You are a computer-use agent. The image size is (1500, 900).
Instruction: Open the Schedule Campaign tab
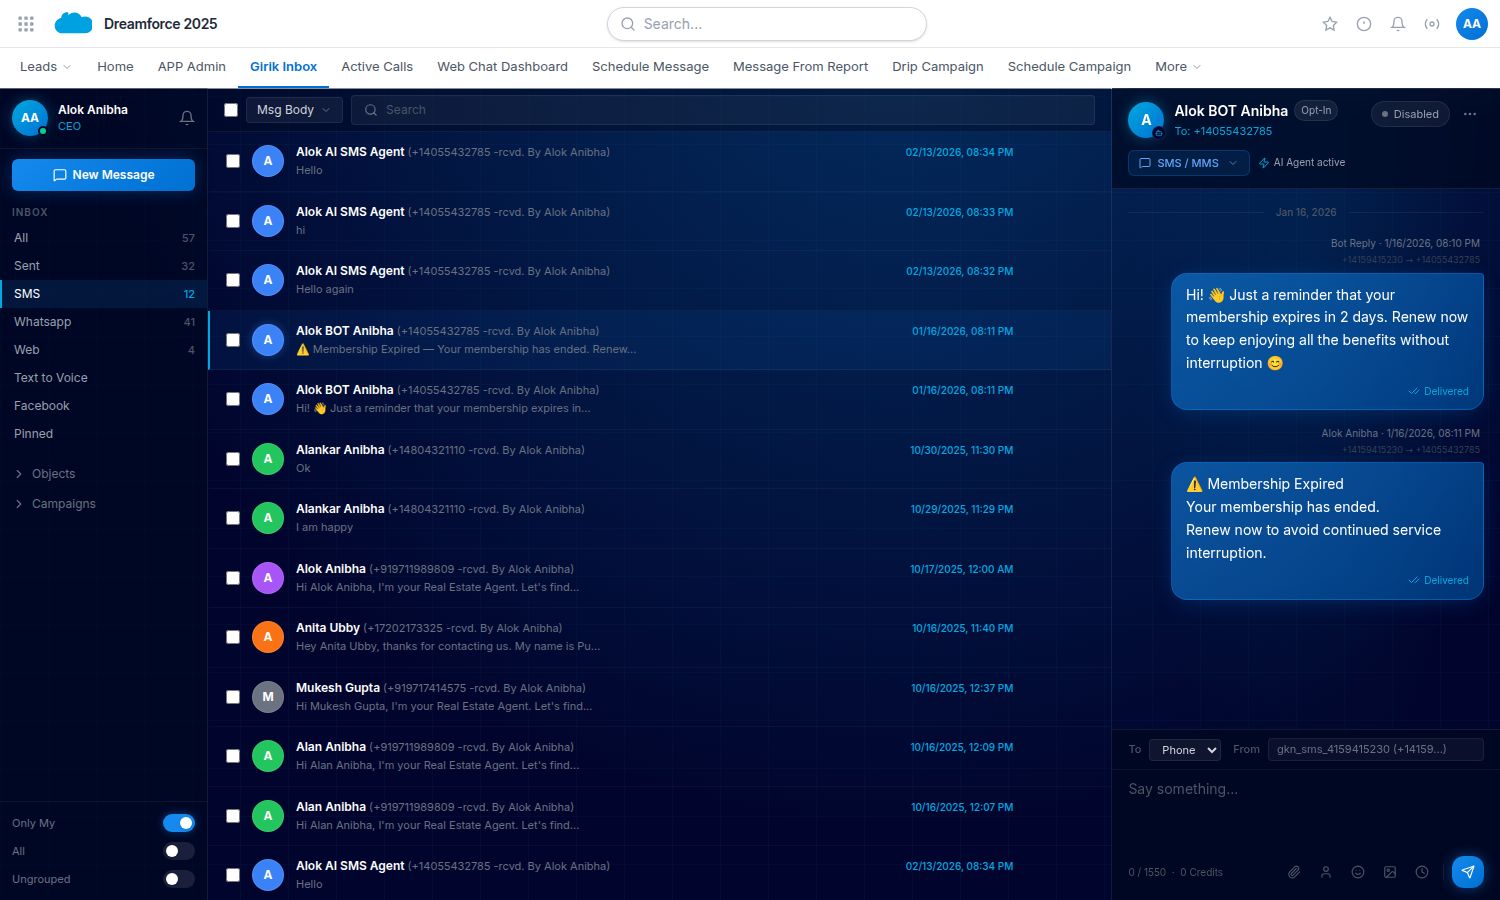tap(1069, 67)
